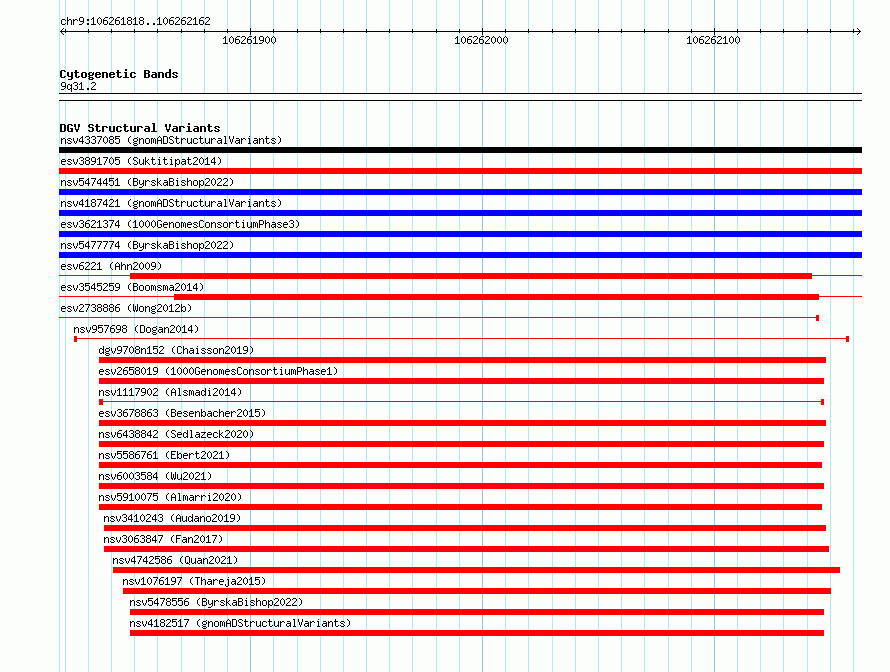The image size is (890, 672).
Task: Open esv3891705 (Suktitipat2014) variant label
Action: (141, 161)
